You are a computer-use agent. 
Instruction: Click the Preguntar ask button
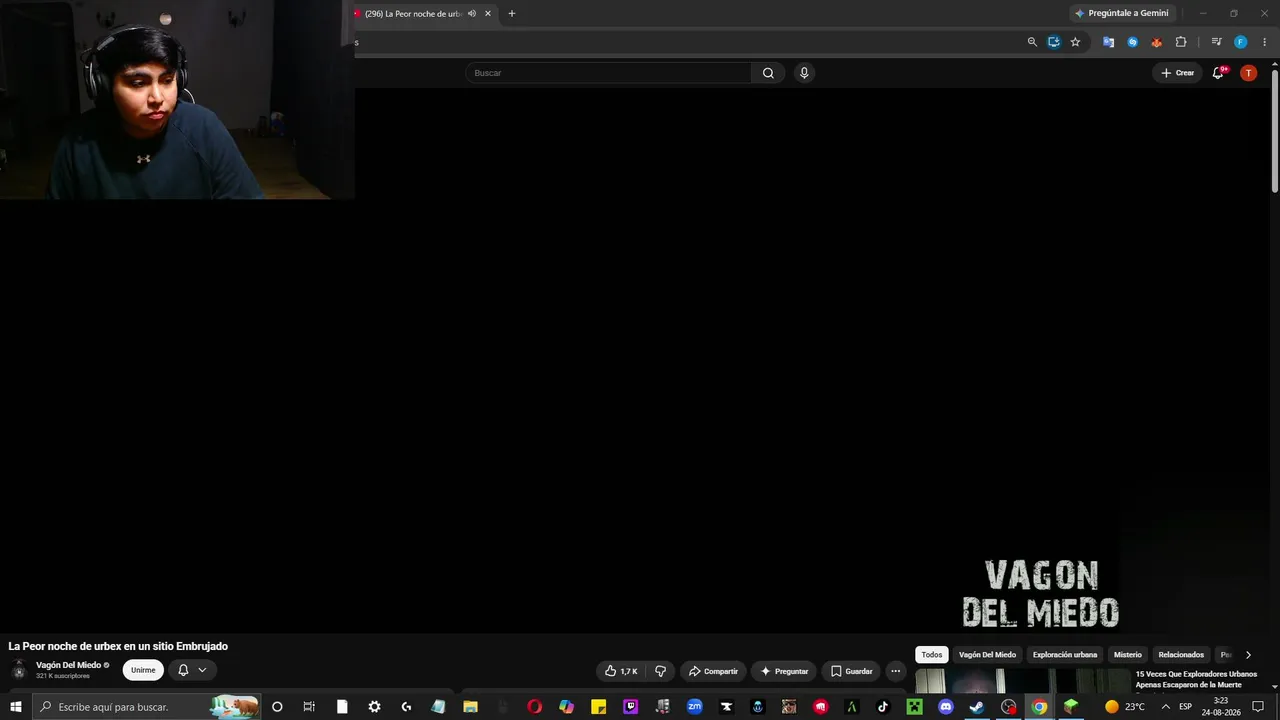[784, 671]
